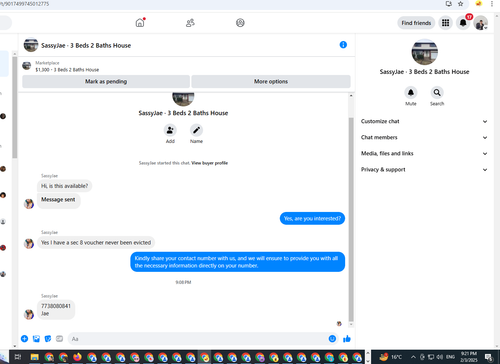
Task: Click the right panel listing photo
Action: pos(424,52)
